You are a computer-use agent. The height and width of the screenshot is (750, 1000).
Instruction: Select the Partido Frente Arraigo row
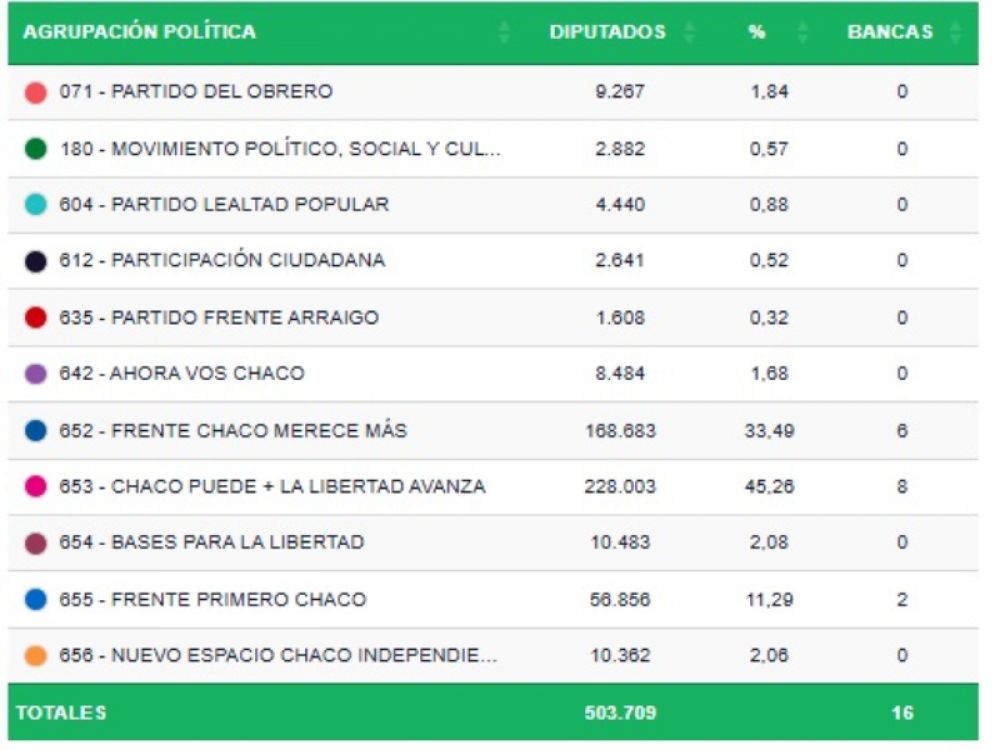pos(245,318)
